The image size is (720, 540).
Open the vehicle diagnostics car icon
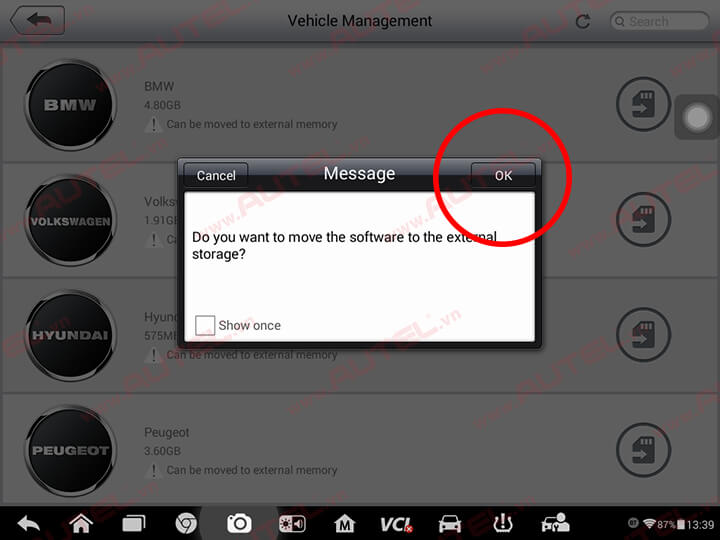(450, 523)
